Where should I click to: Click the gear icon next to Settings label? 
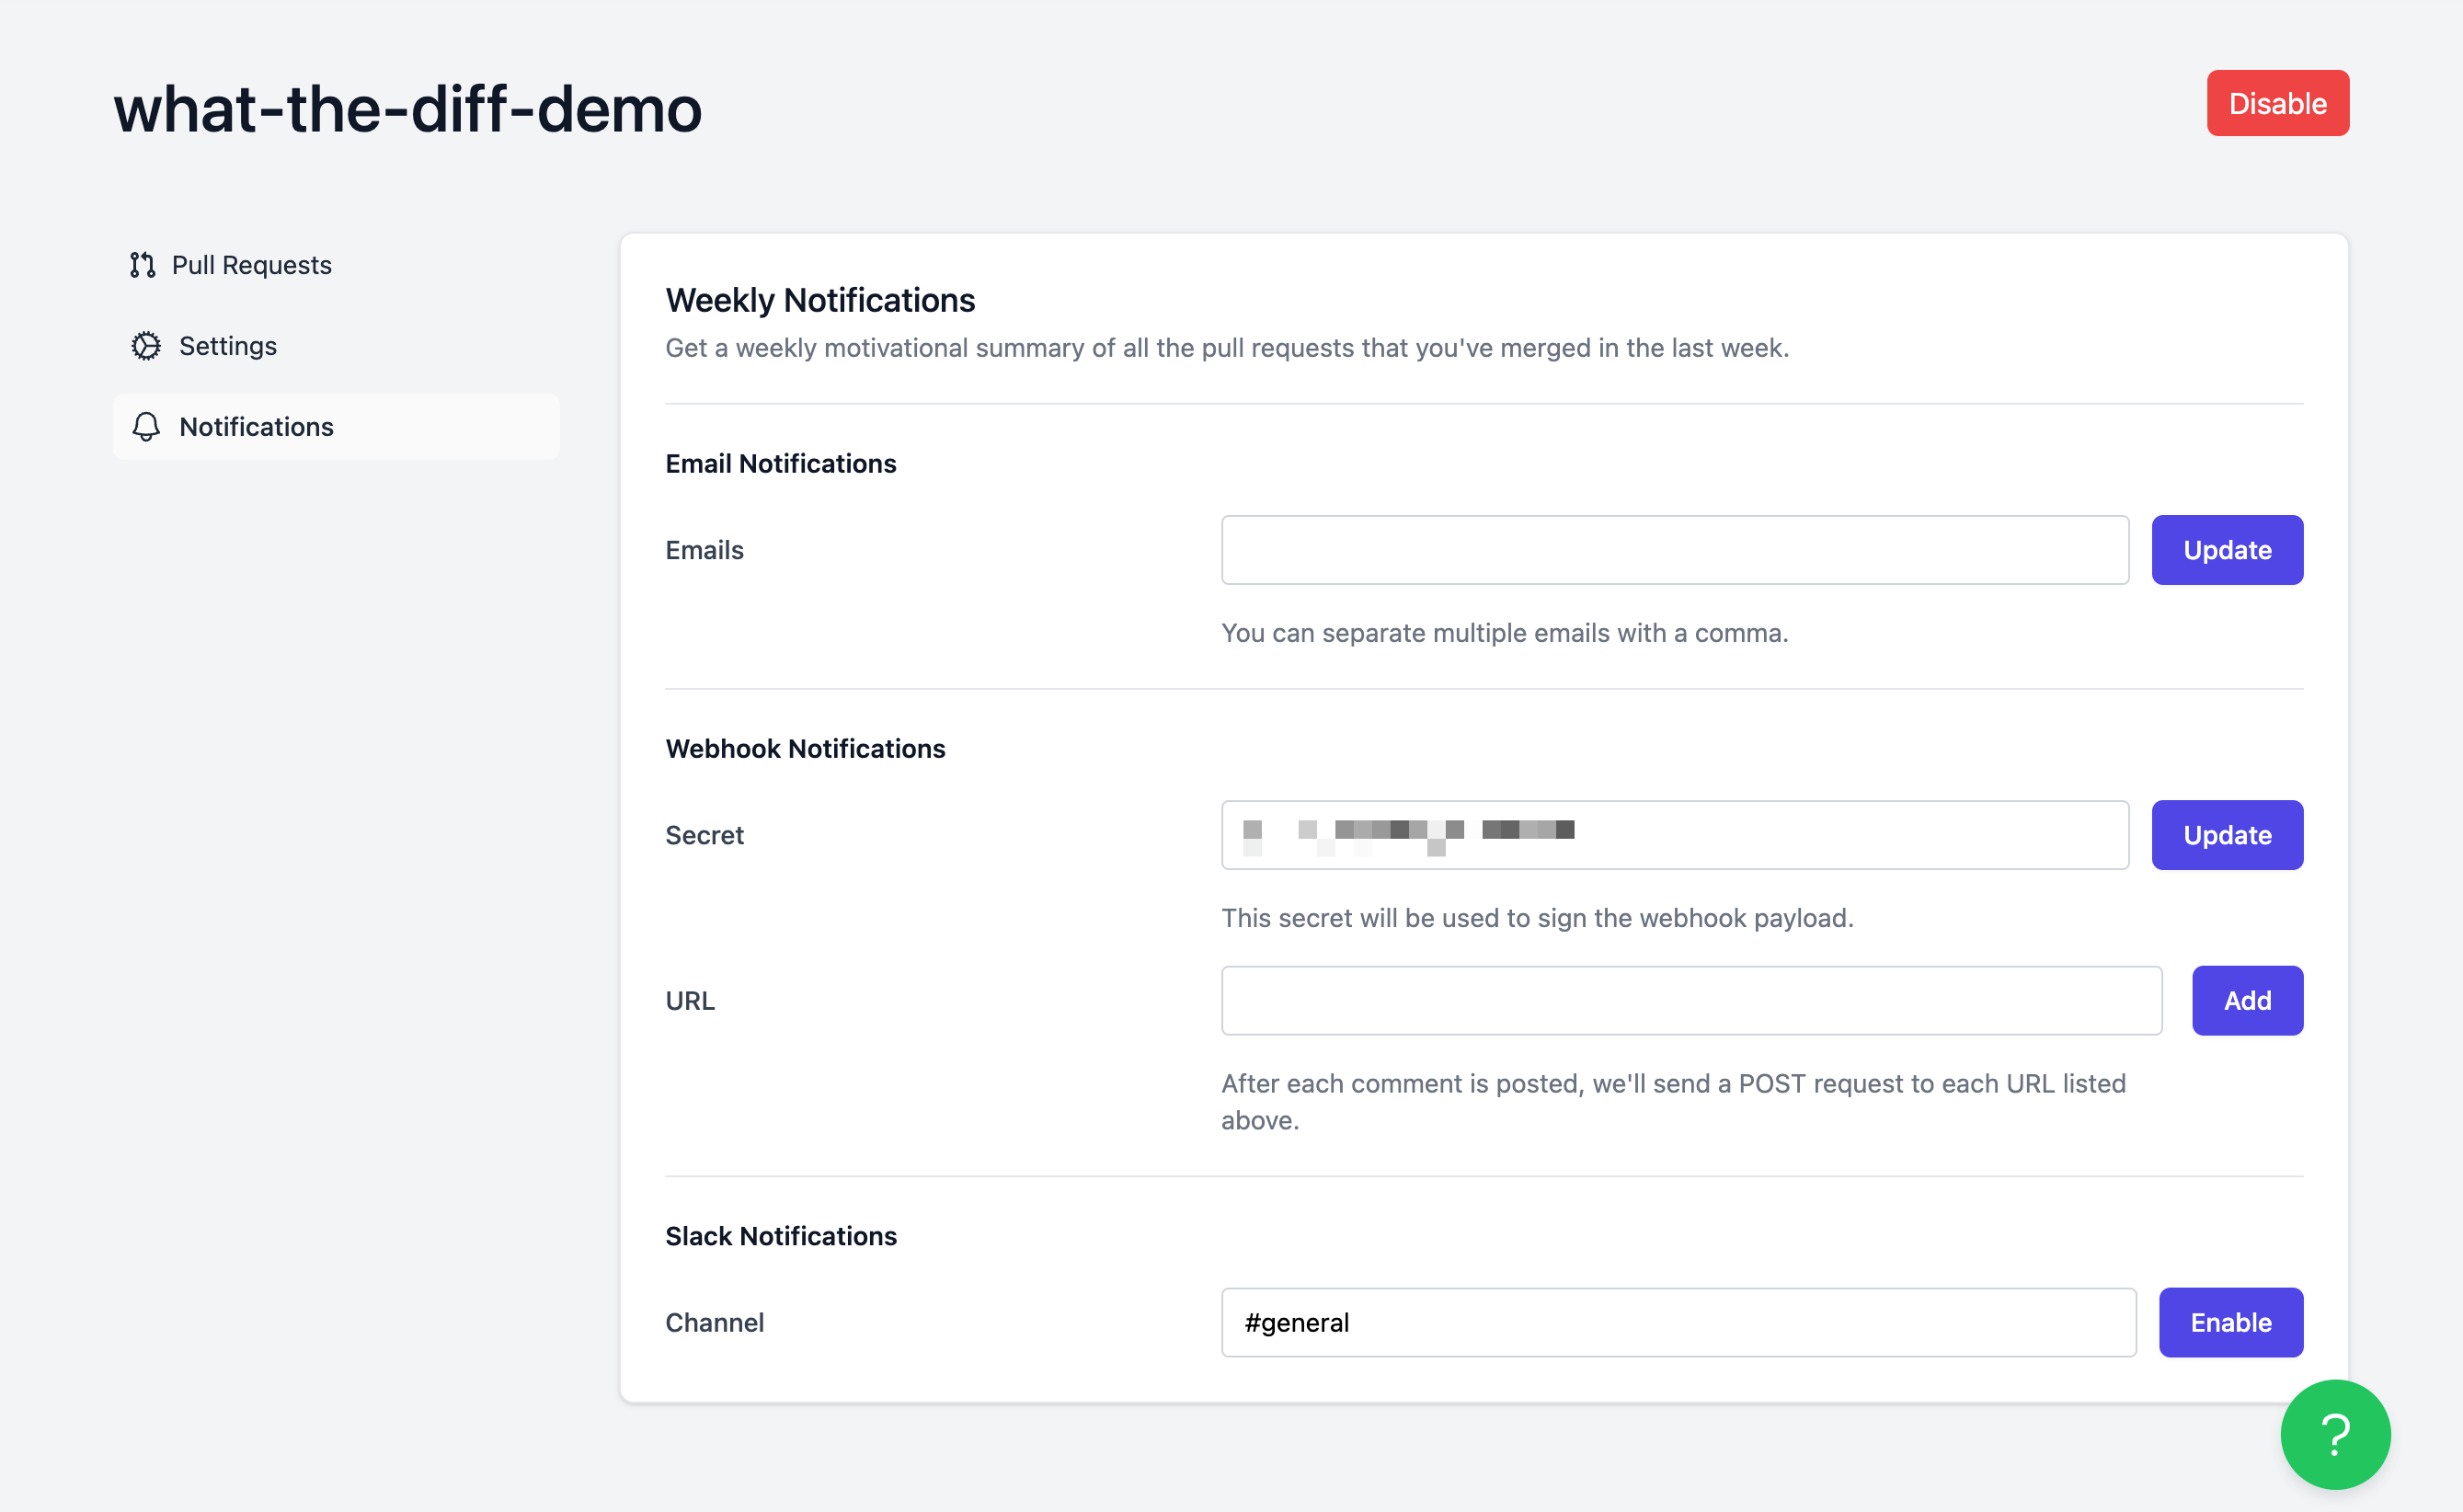(148, 345)
